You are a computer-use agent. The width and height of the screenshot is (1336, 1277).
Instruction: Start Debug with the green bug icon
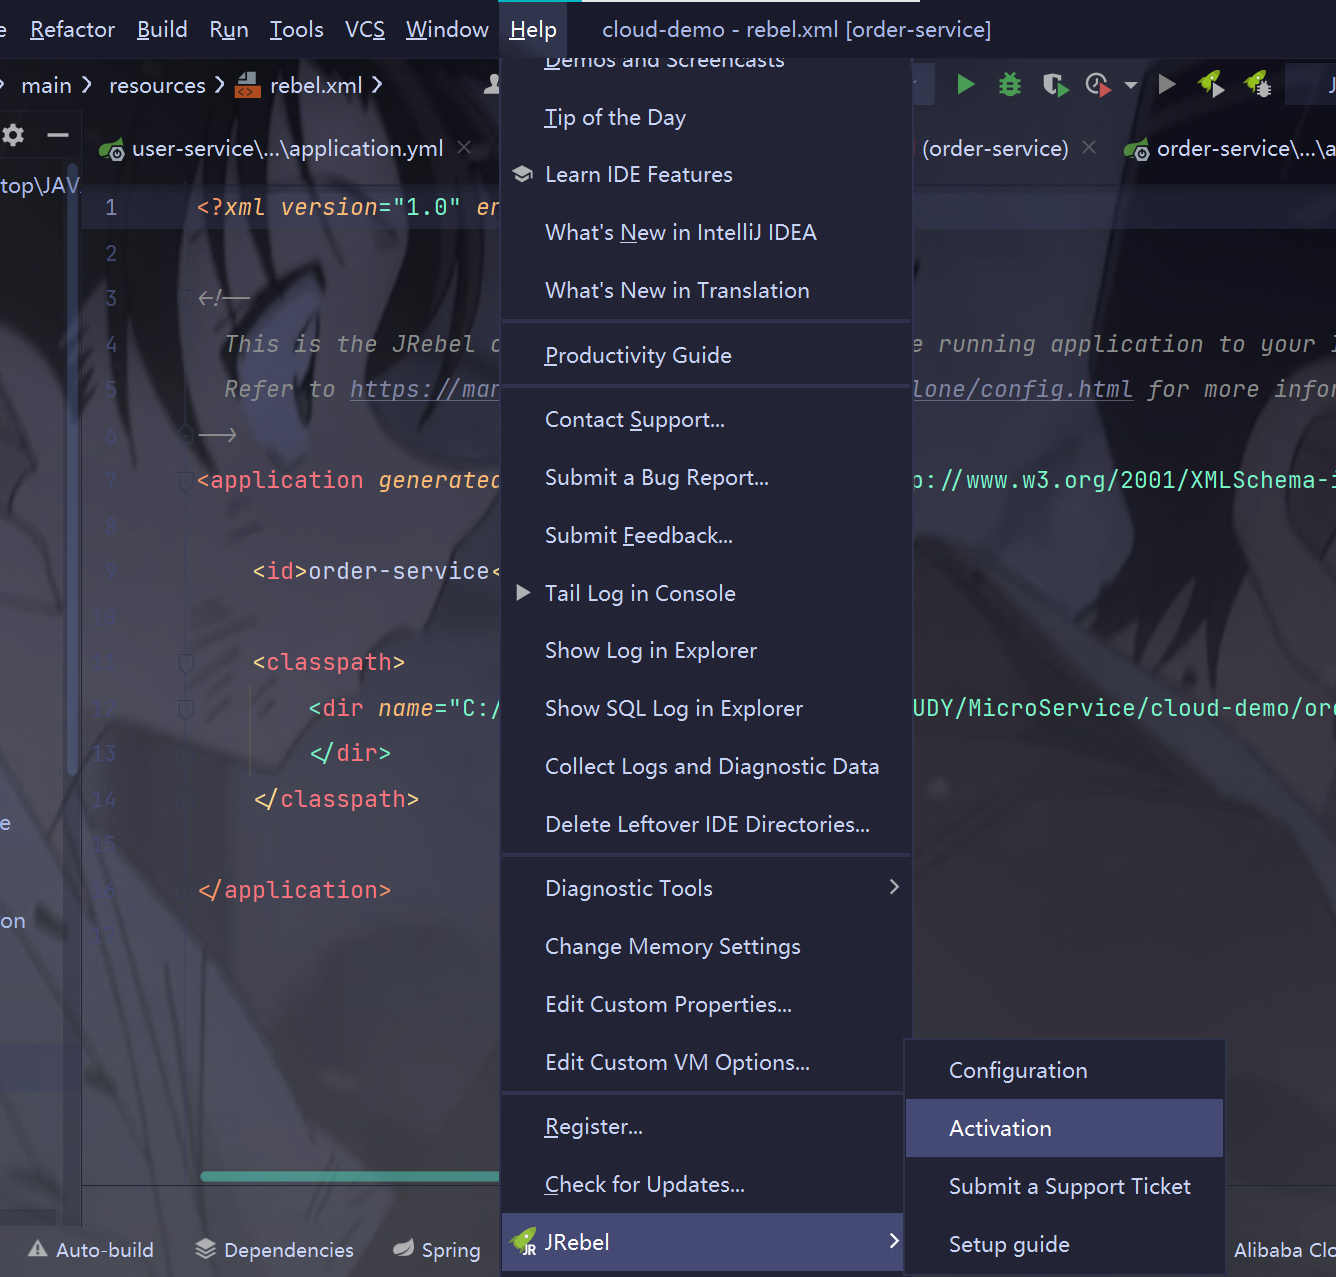click(x=1010, y=84)
